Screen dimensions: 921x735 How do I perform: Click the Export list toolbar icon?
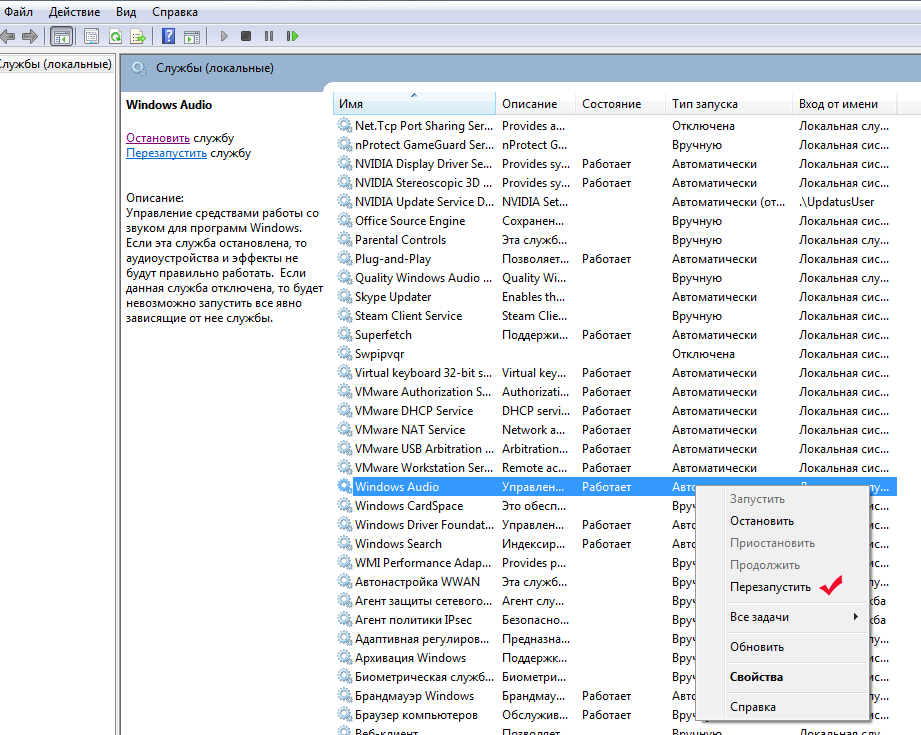(138, 36)
